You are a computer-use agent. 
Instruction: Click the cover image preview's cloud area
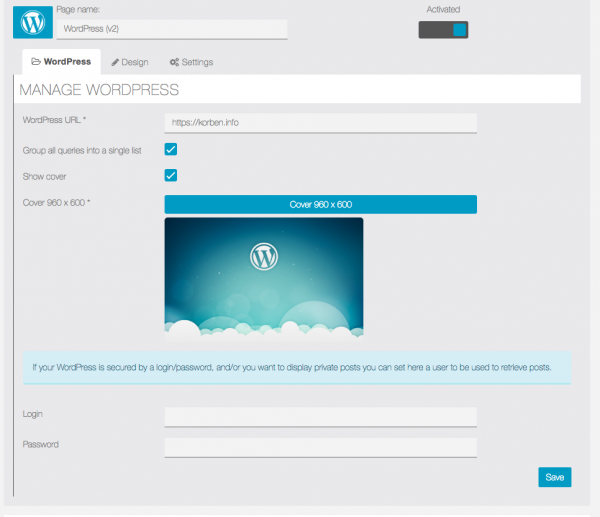pyautogui.click(x=264, y=325)
